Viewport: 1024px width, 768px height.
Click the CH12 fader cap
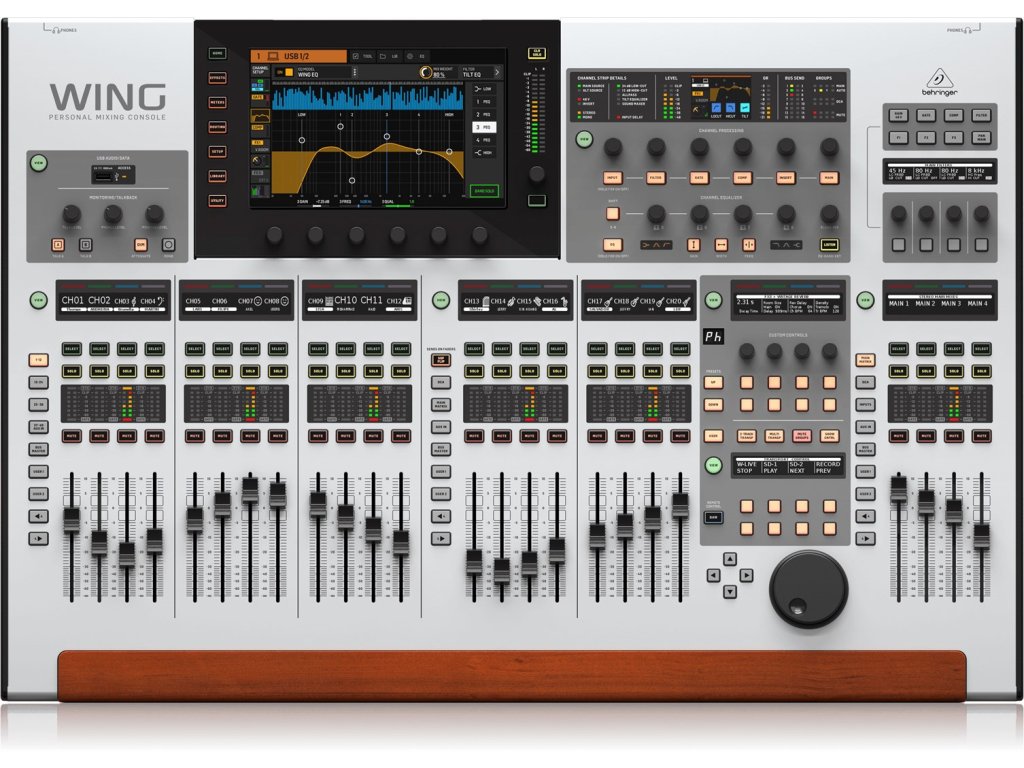[400, 543]
